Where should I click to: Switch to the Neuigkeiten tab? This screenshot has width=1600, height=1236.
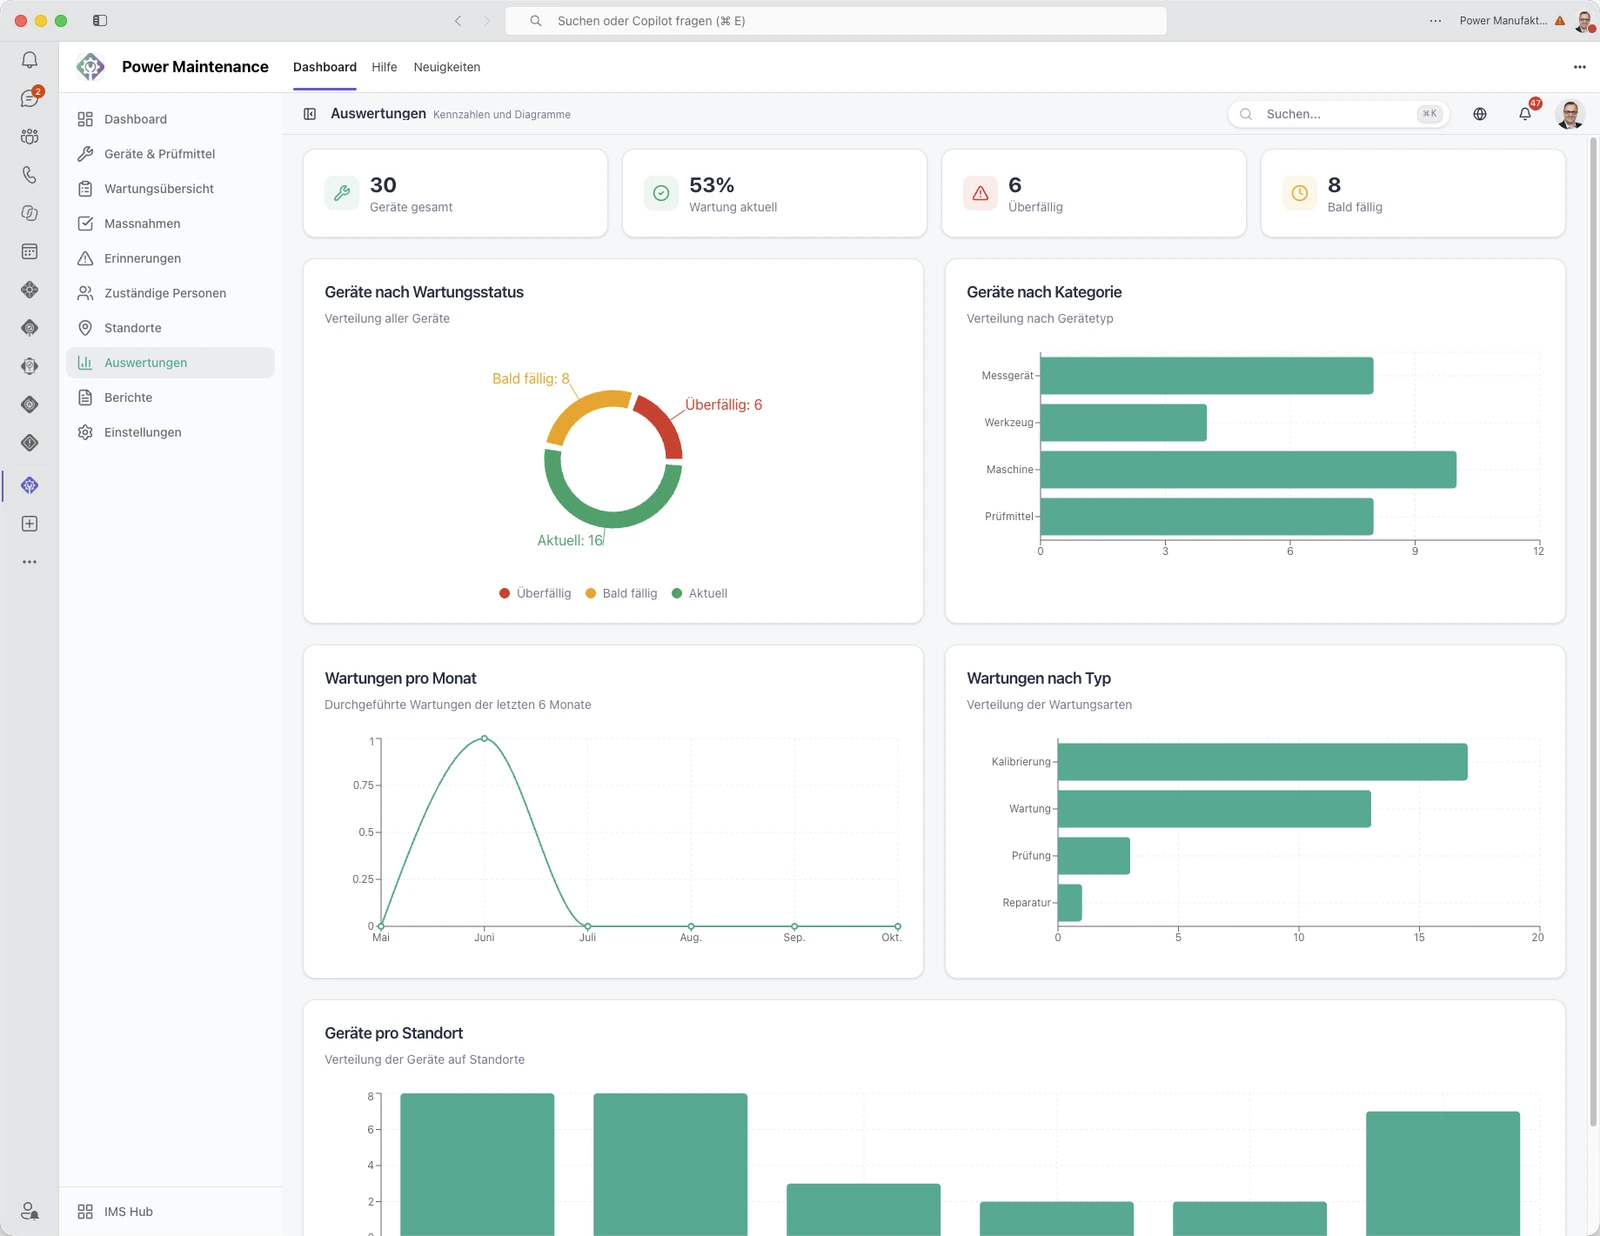[x=447, y=67]
